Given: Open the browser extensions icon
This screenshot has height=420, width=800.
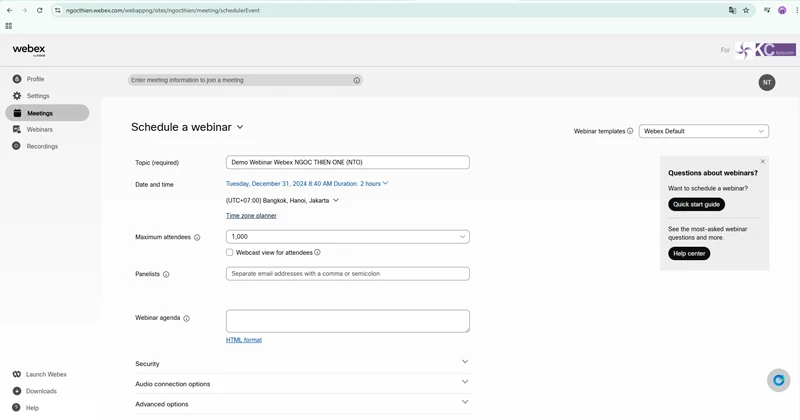Looking at the screenshot, I should tap(767, 10).
